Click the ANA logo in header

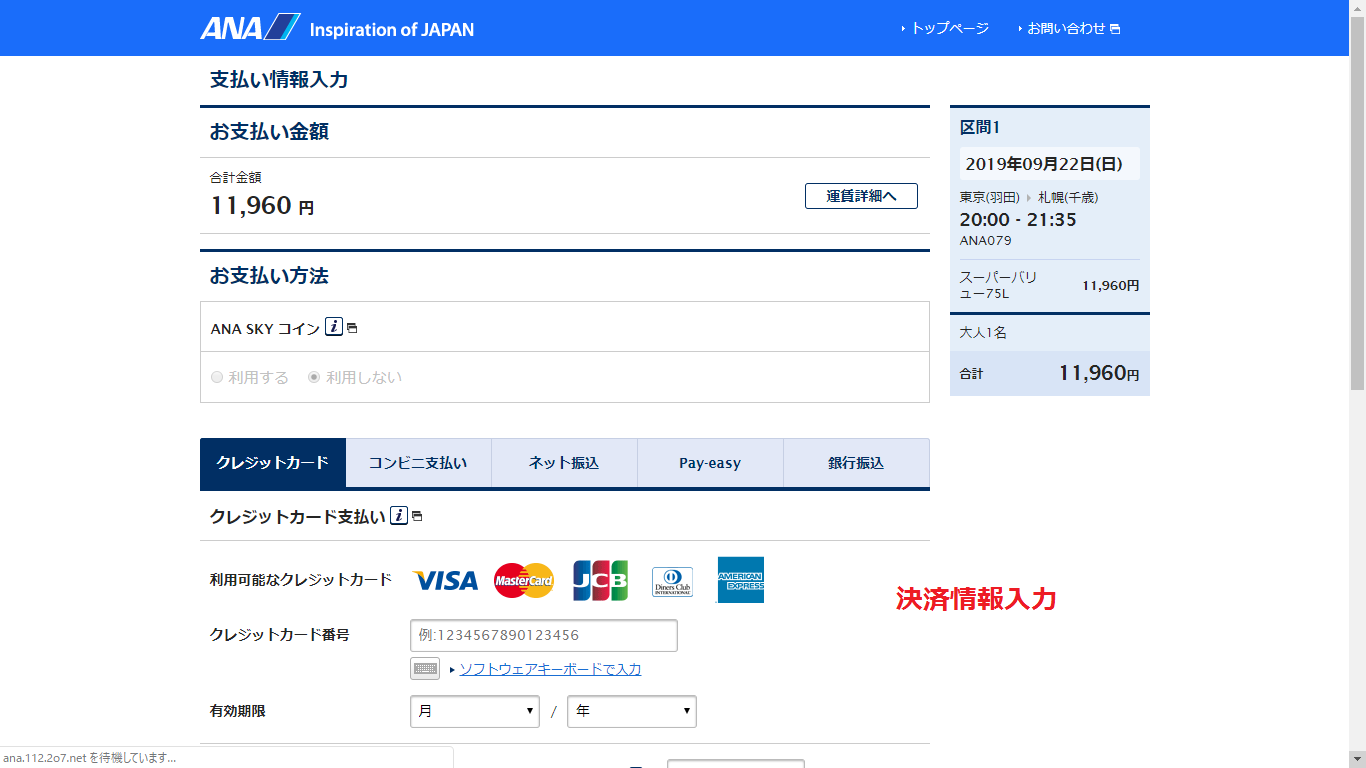(250, 27)
